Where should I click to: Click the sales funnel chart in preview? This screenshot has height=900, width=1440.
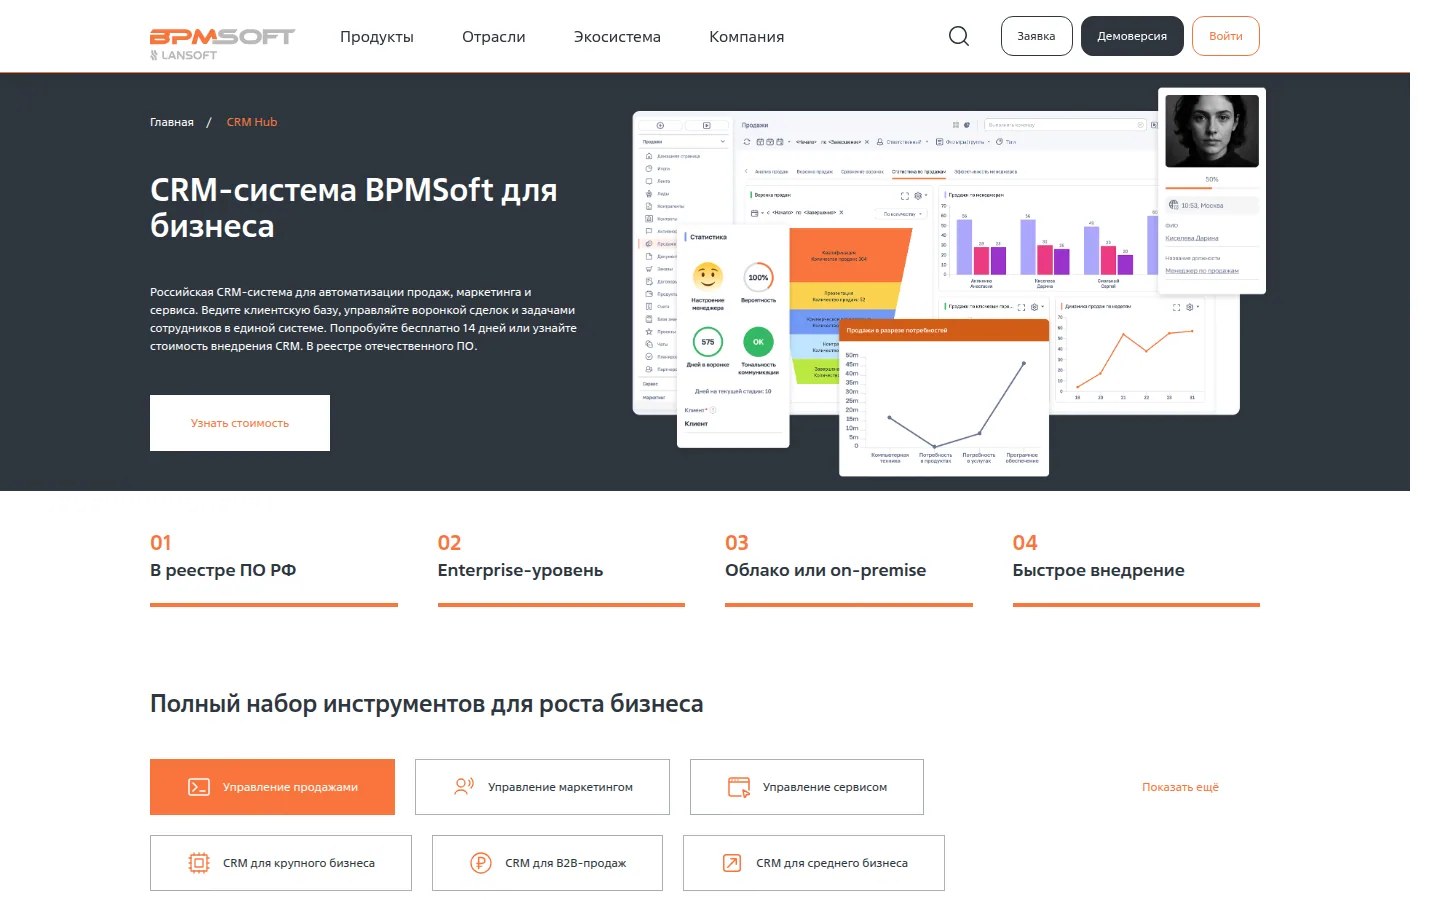[x=850, y=305]
